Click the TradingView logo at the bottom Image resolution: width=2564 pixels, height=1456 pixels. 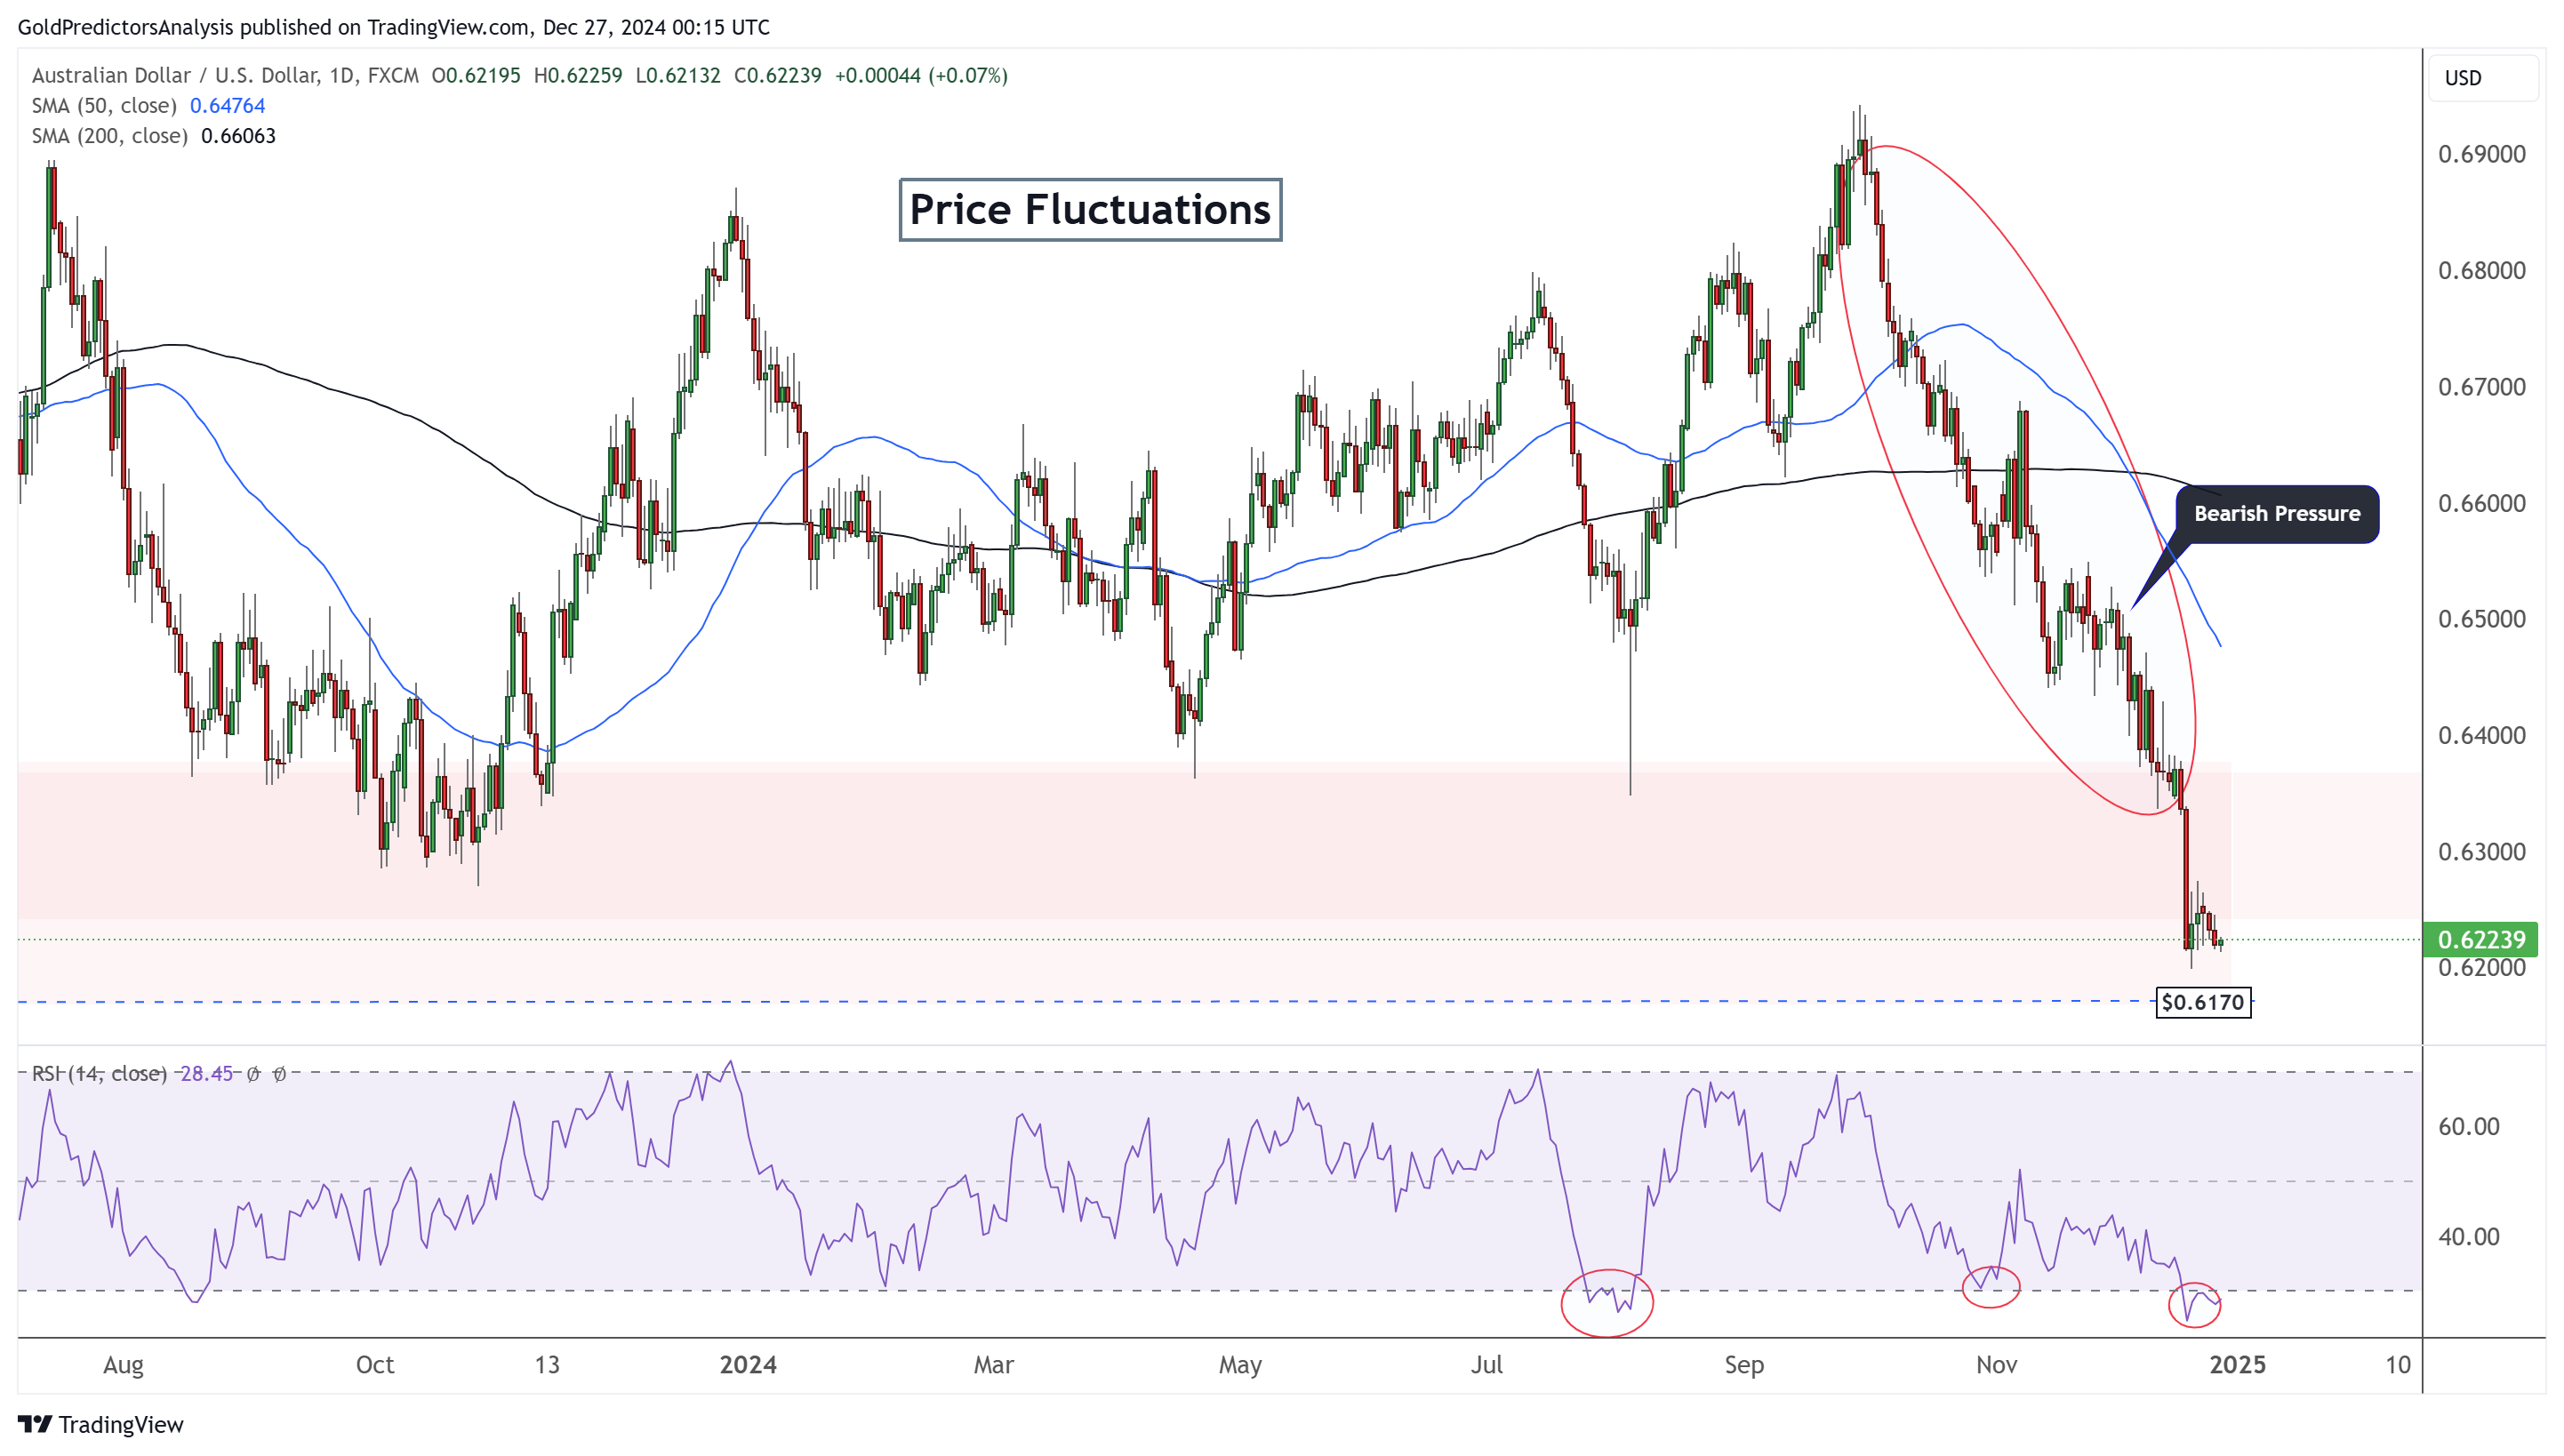coord(101,1424)
